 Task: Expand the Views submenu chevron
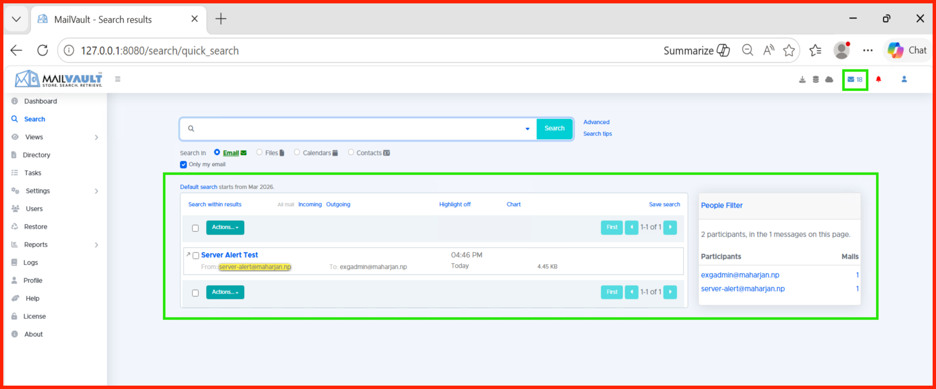[x=96, y=137]
